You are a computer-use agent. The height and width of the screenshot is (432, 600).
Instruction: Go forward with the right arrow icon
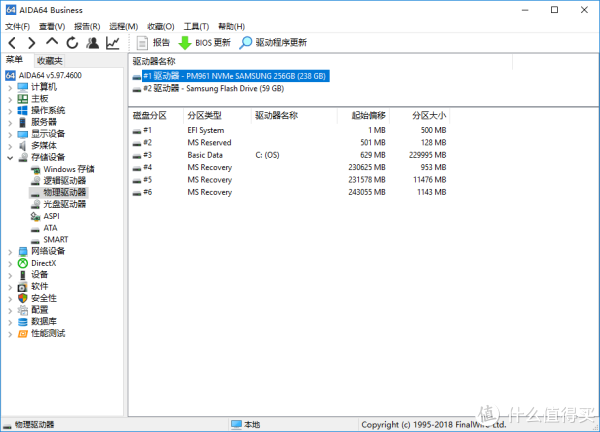coord(32,43)
